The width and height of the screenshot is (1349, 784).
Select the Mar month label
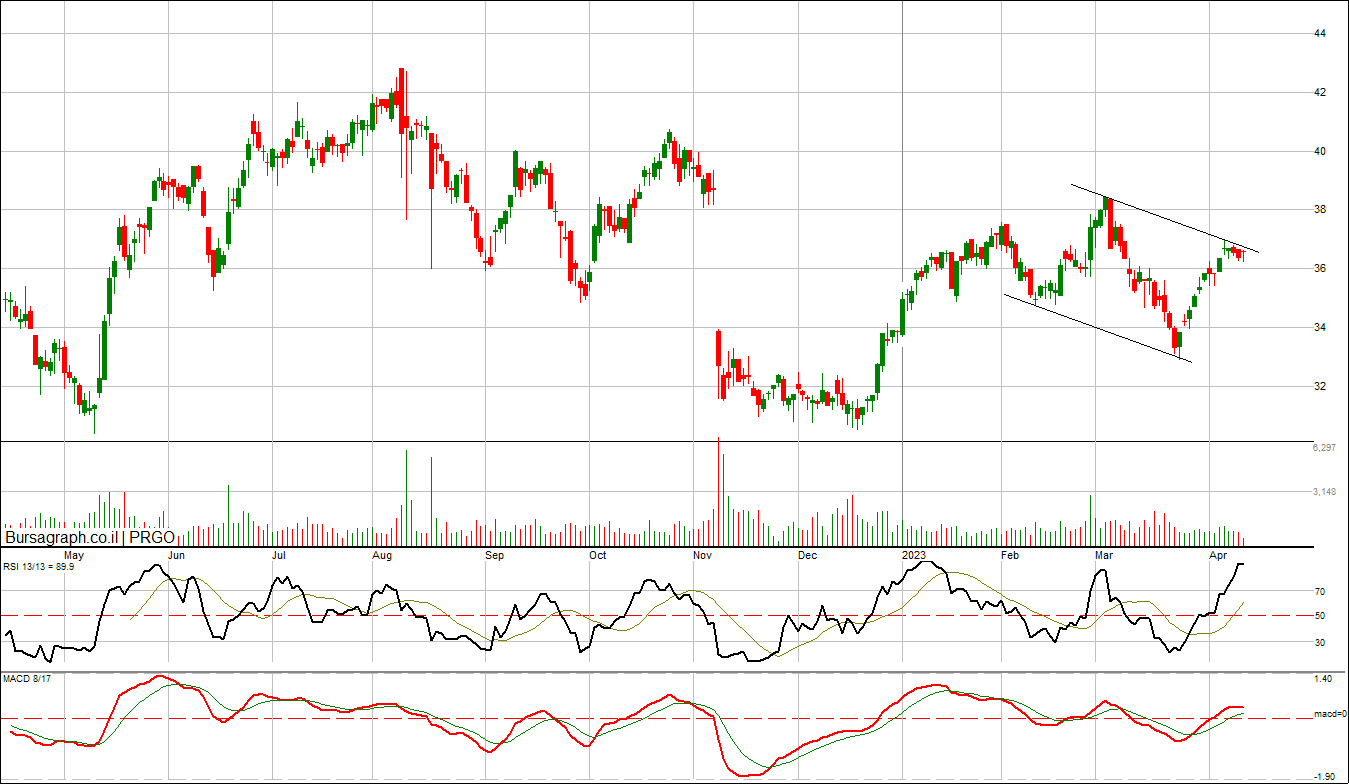click(x=1104, y=554)
